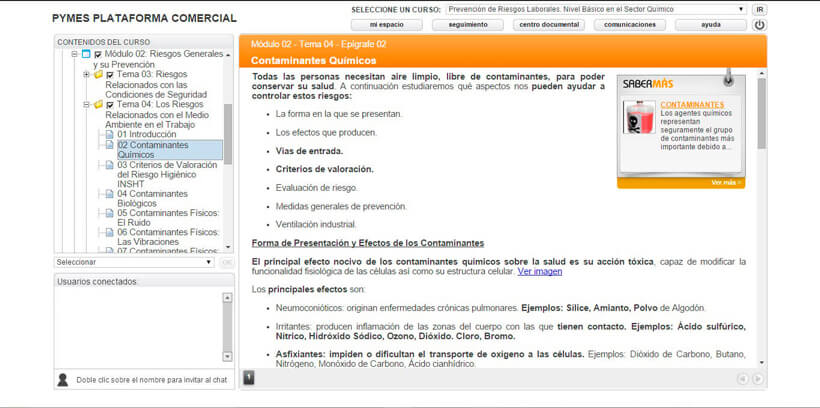The image size is (820, 408).
Task: Open the Seleccionar dropdown below course contents
Action: click(134, 262)
